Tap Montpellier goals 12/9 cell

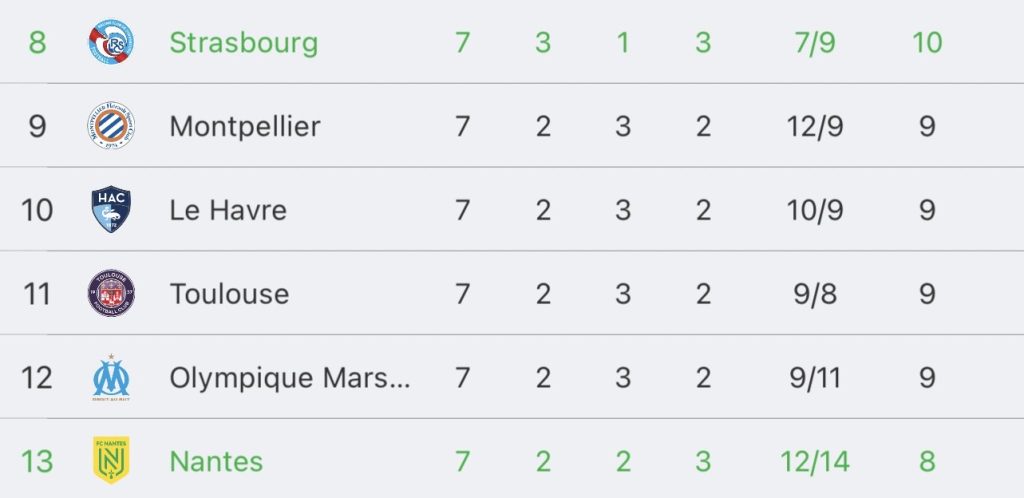coord(814,126)
